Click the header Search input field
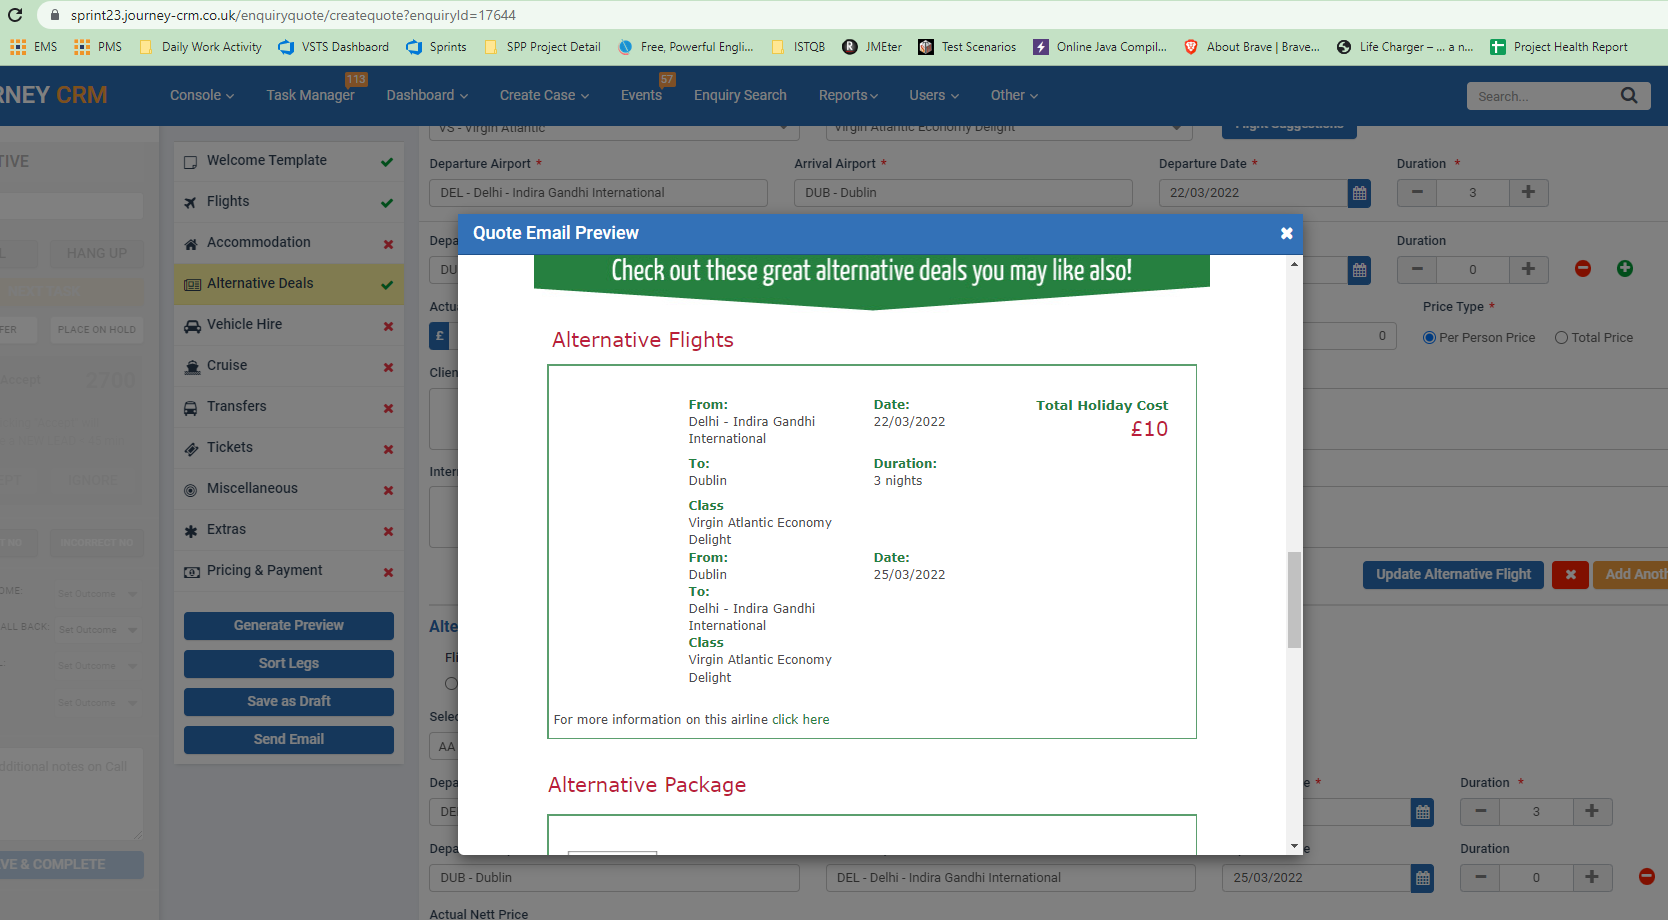Screen dimensions: 1668x920 (x=1543, y=96)
